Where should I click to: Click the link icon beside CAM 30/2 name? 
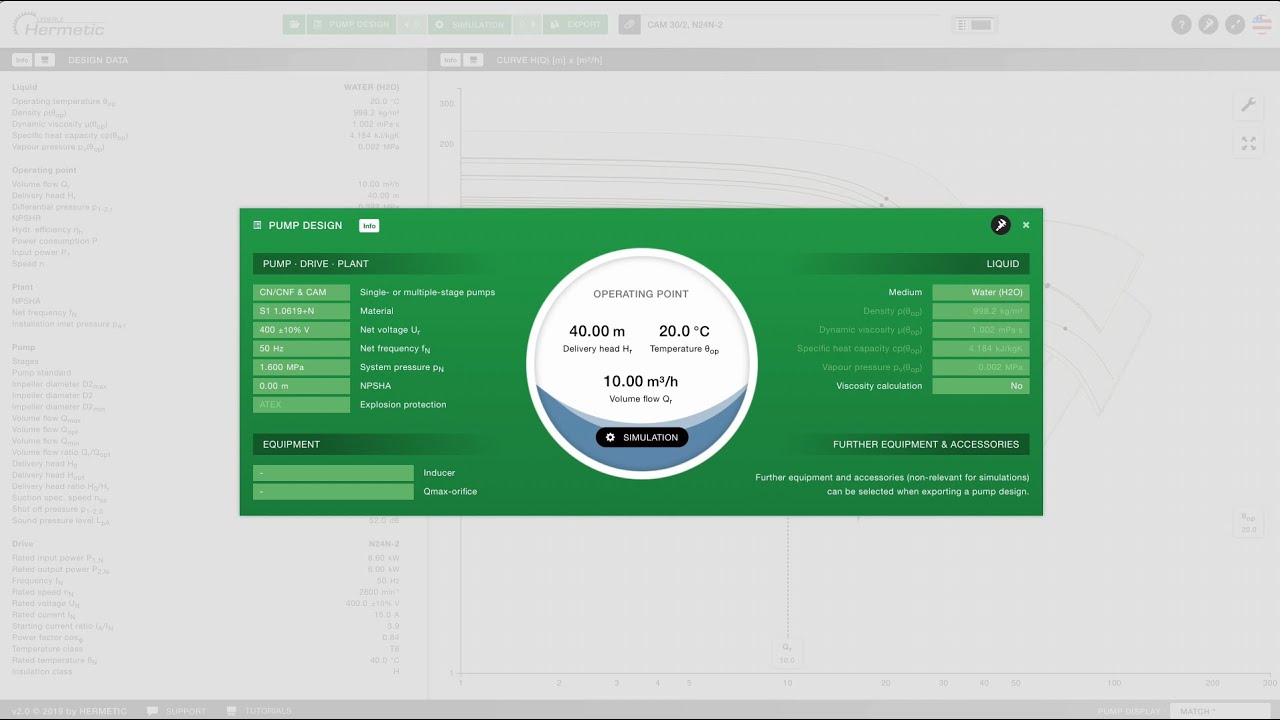click(x=629, y=24)
